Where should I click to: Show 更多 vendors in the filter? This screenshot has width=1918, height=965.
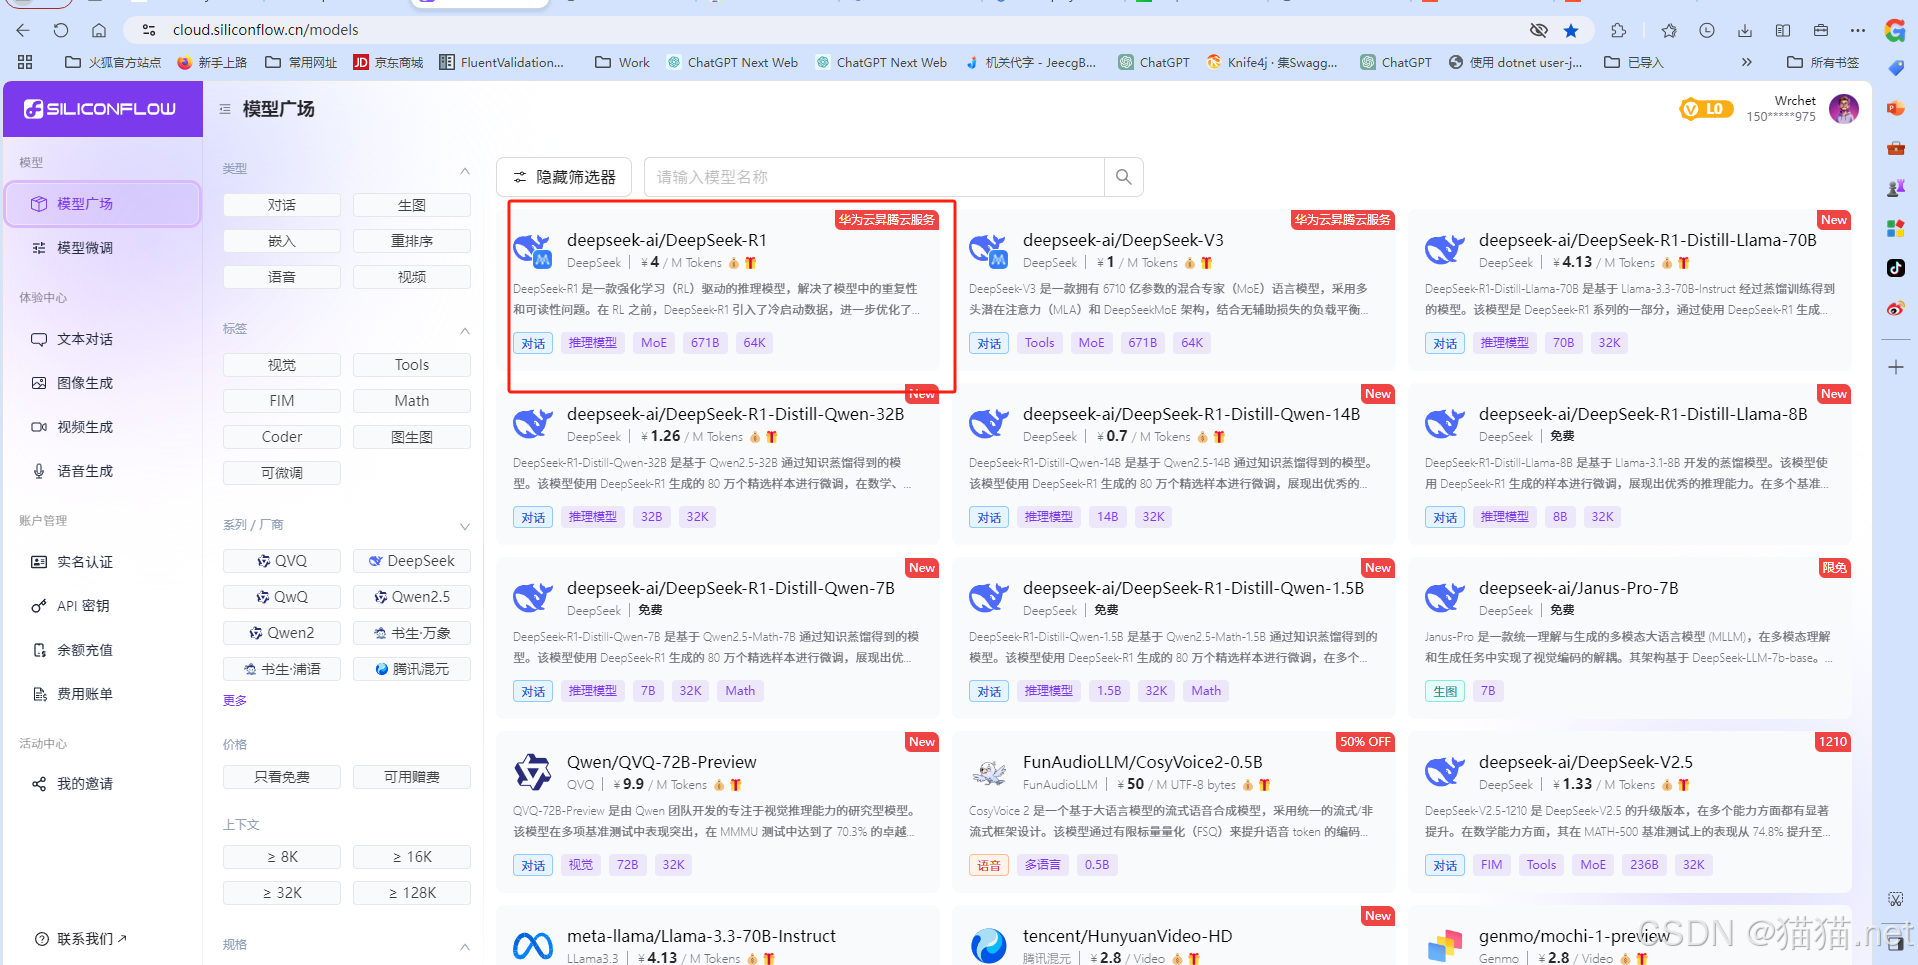coord(235,701)
